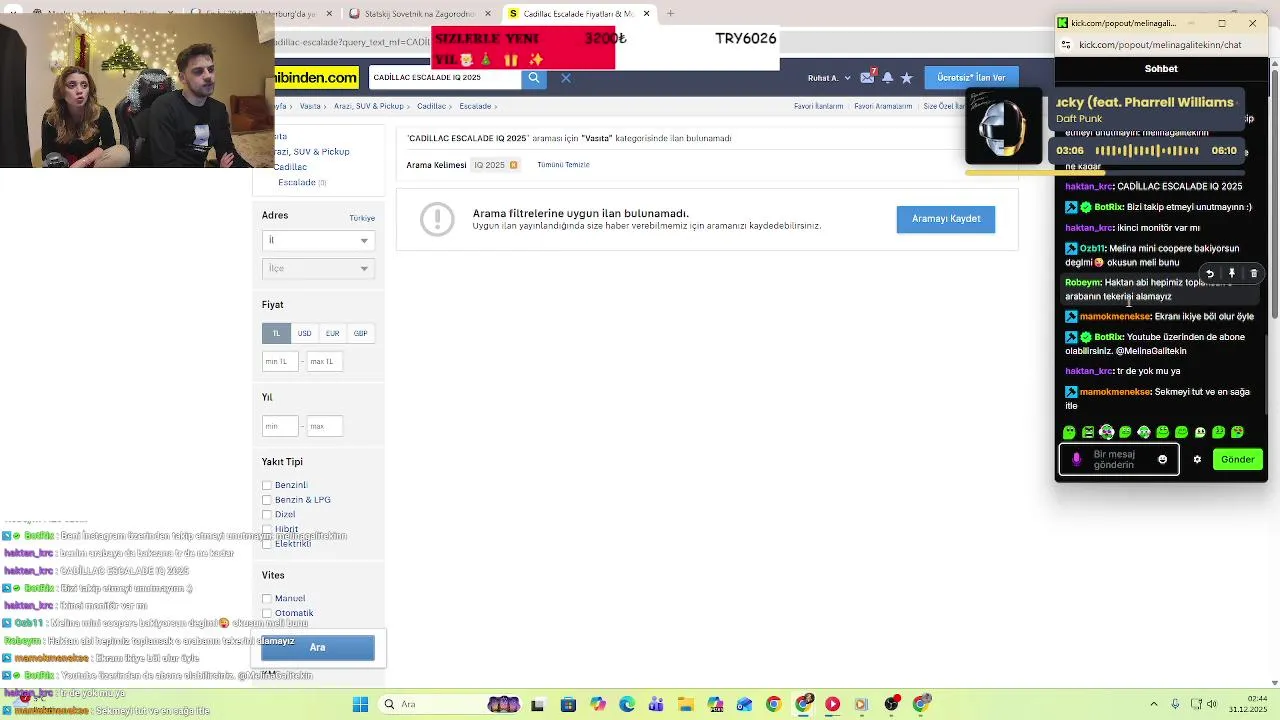The image size is (1280, 720).
Task: Delete Robeym's chat message with trash icon
Action: [x=1254, y=274]
